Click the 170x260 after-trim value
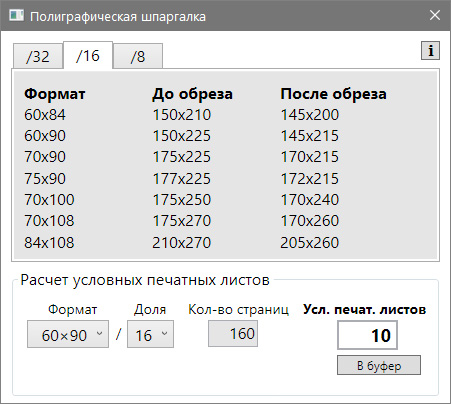 [x=310, y=221]
